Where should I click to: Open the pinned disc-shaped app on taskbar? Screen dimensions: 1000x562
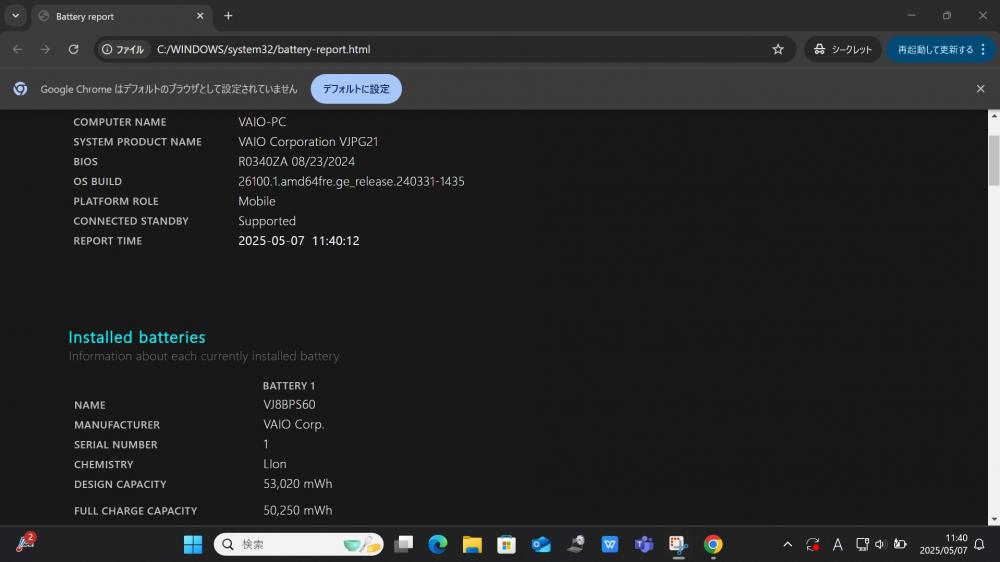575,544
